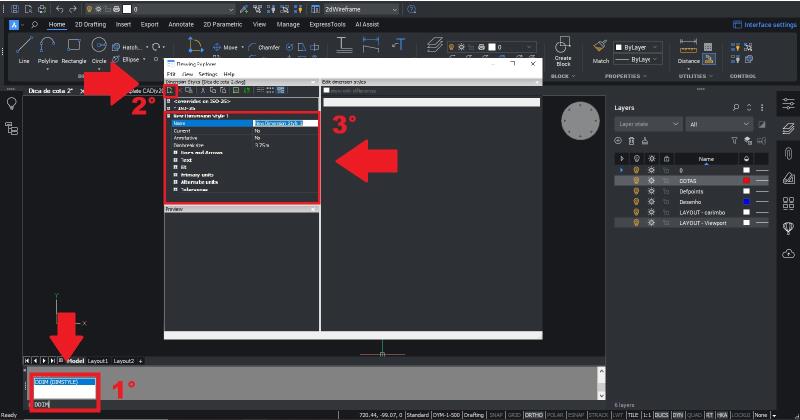Select the Polyline tool
800x420 pixels.
[x=49, y=47]
